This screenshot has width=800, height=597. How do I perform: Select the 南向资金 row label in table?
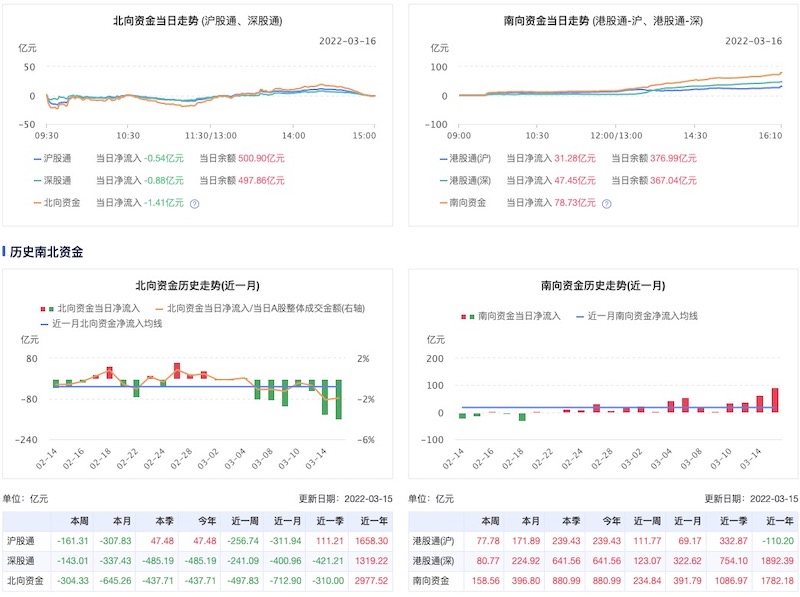point(431,581)
